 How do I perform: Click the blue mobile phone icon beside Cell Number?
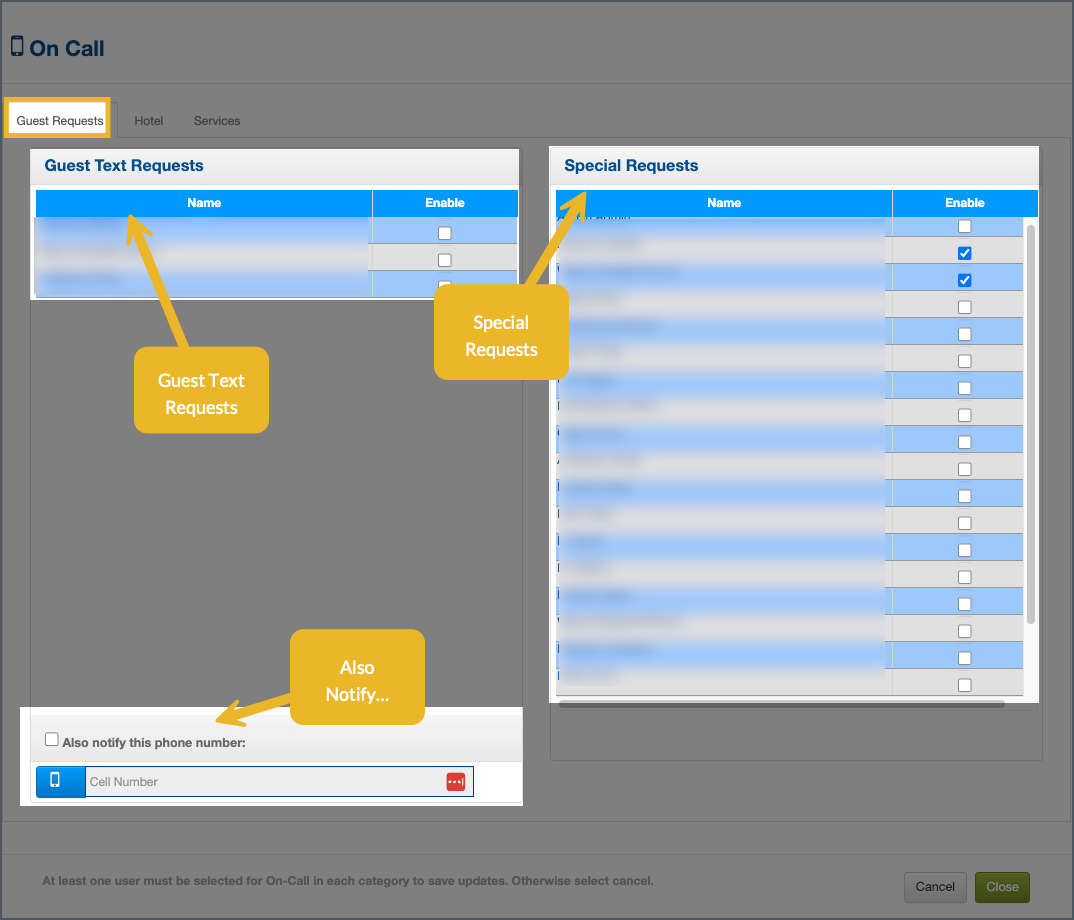click(55, 781)
